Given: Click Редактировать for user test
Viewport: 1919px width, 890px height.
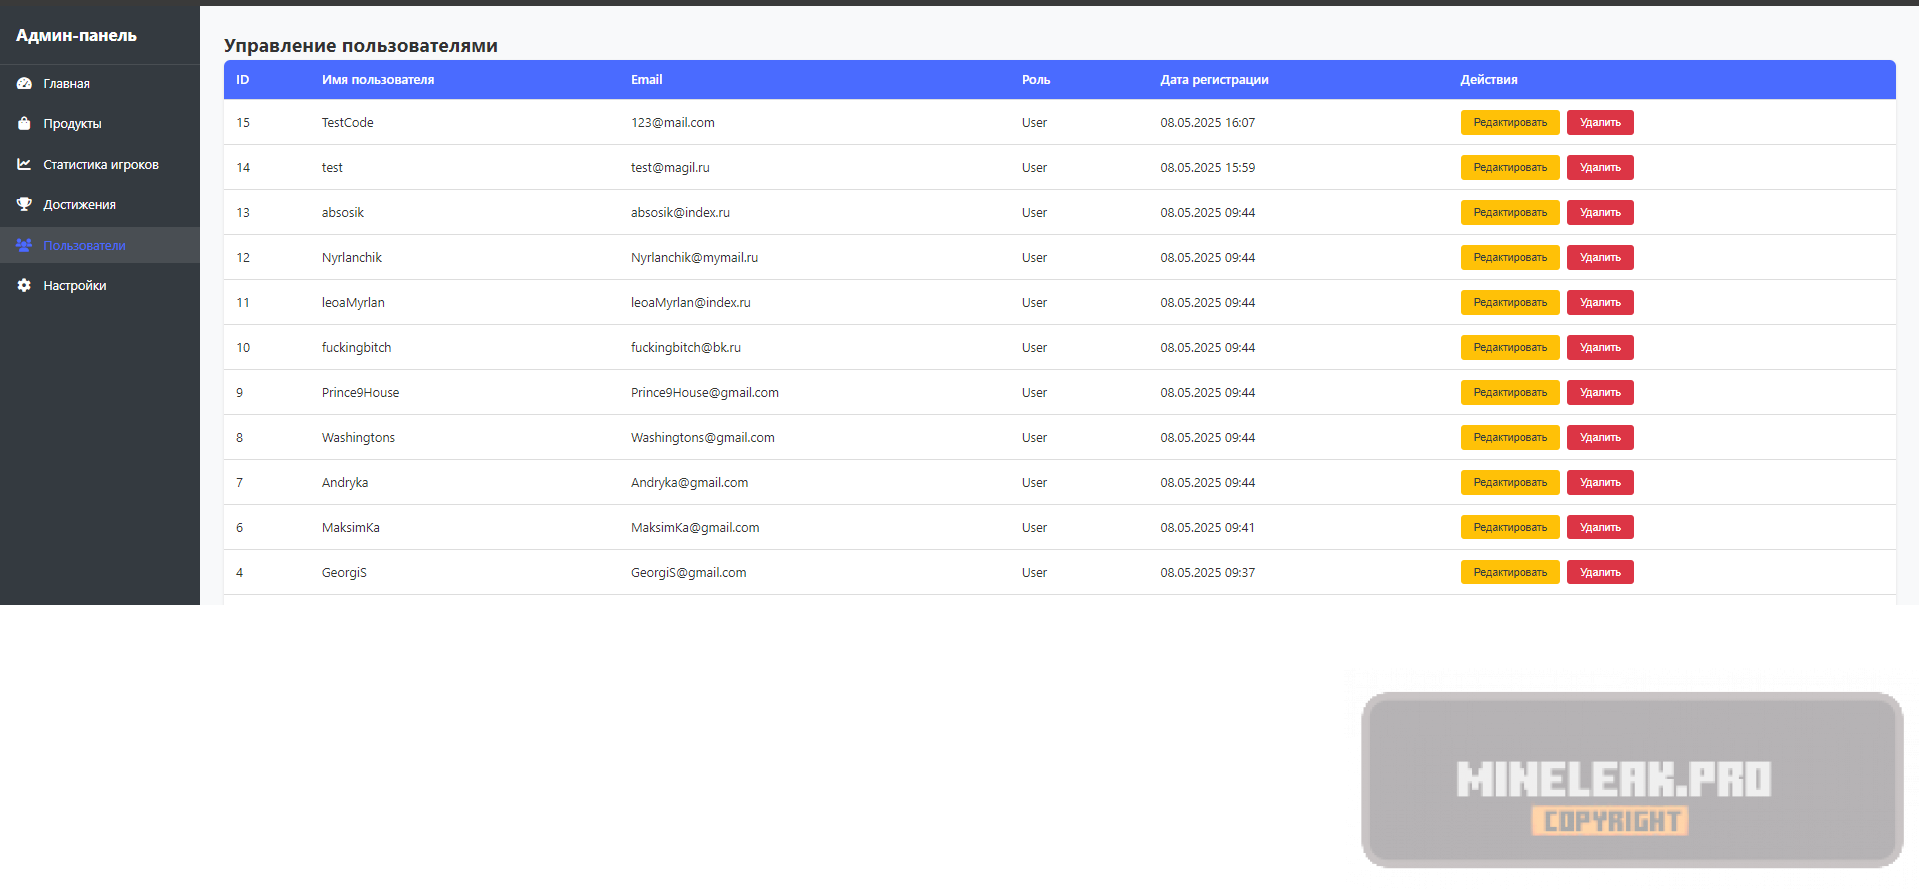Looking at the screenshot, I should pos(1510,167).
